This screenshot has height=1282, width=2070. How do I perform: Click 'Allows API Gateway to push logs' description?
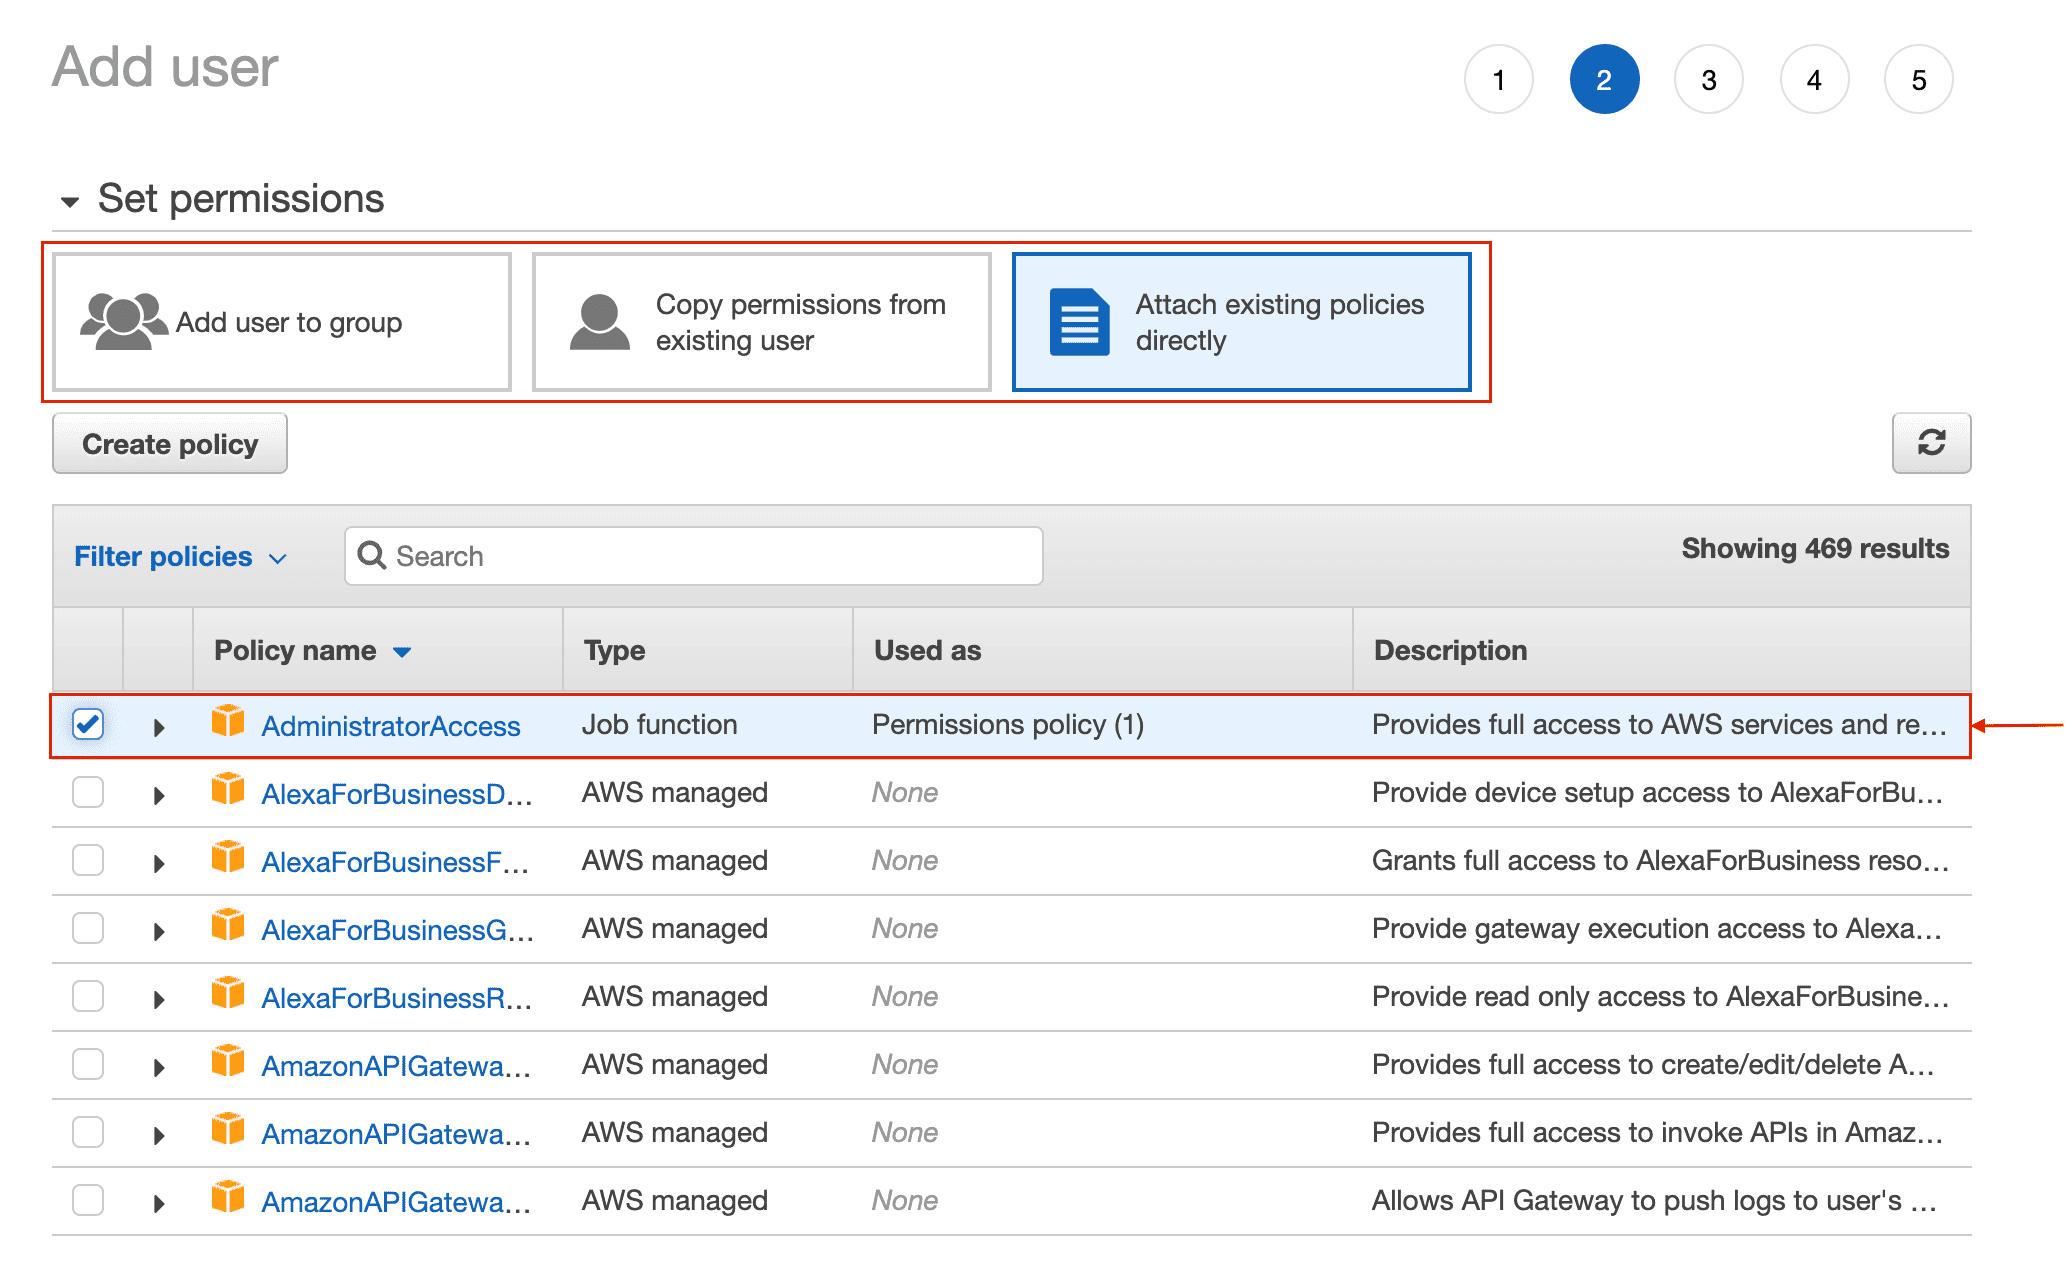point(1655,1201)
